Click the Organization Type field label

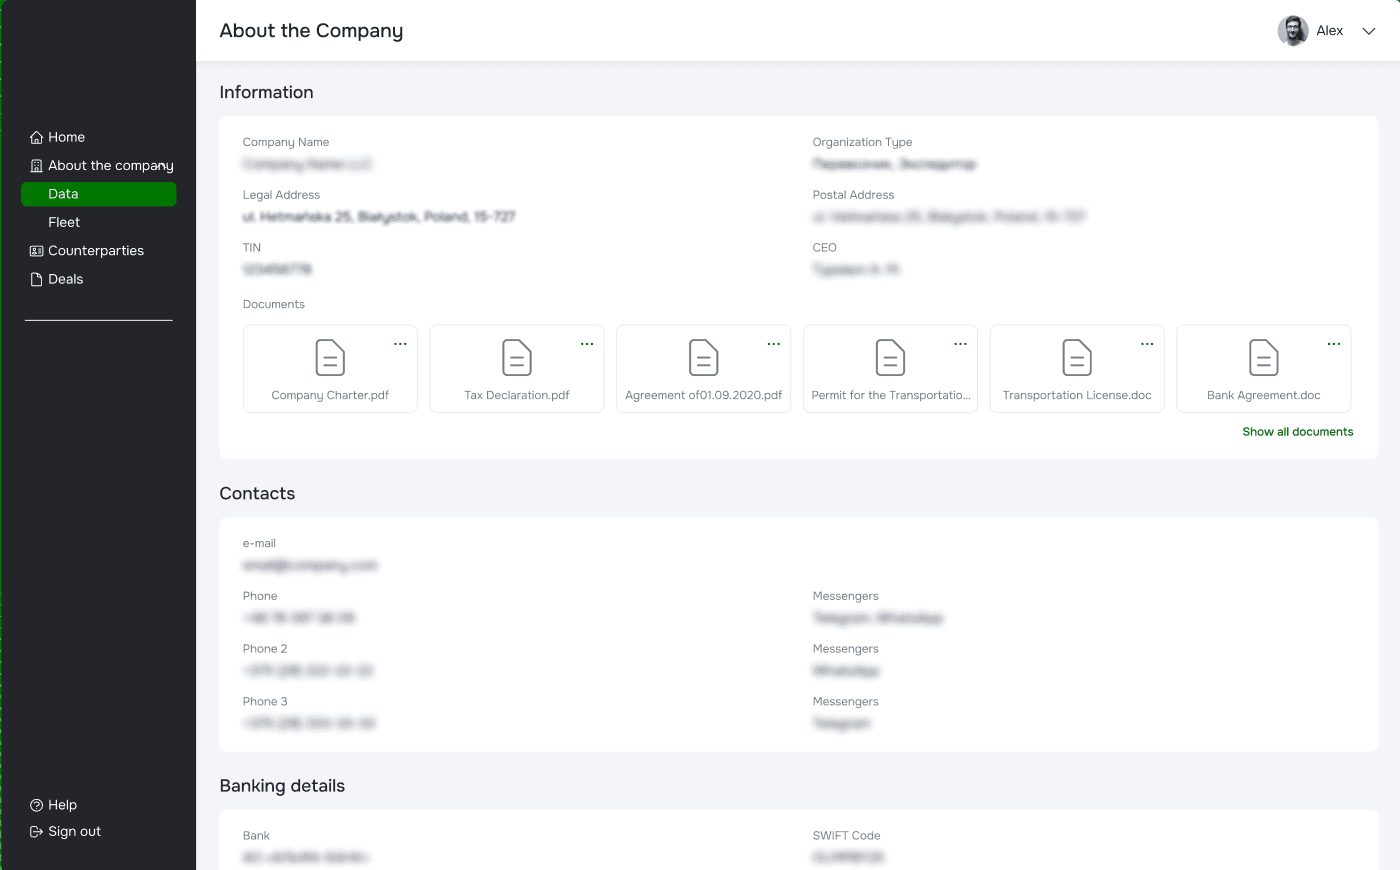pos(862,142)
